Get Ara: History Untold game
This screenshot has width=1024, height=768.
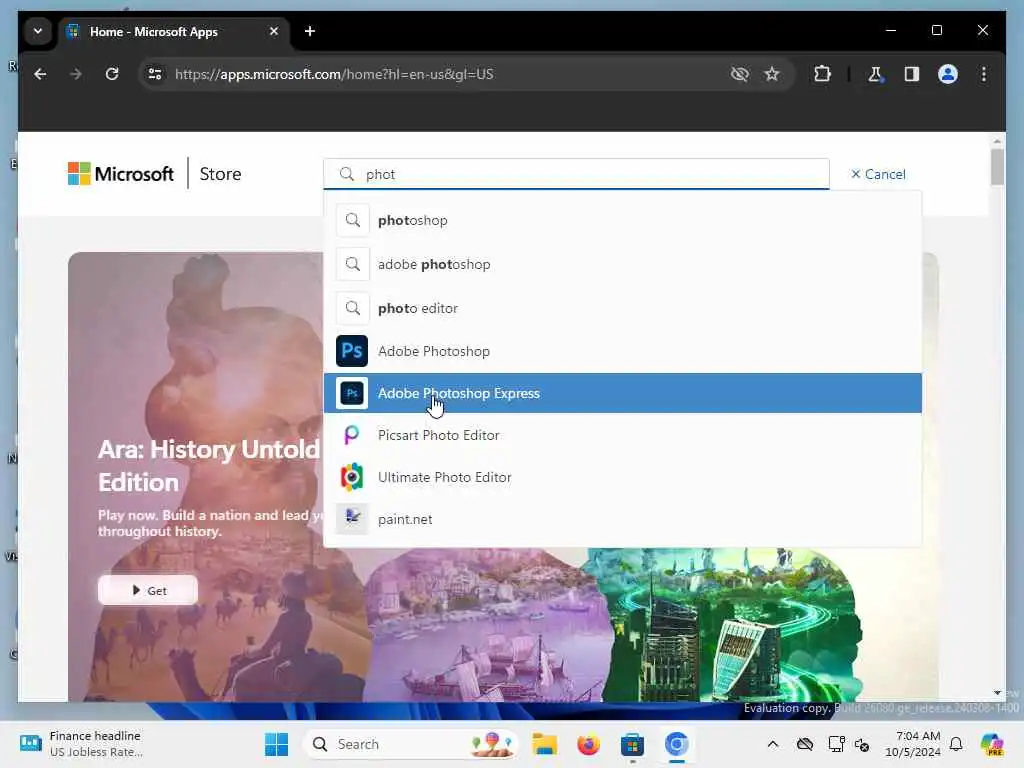click(148, 590)
